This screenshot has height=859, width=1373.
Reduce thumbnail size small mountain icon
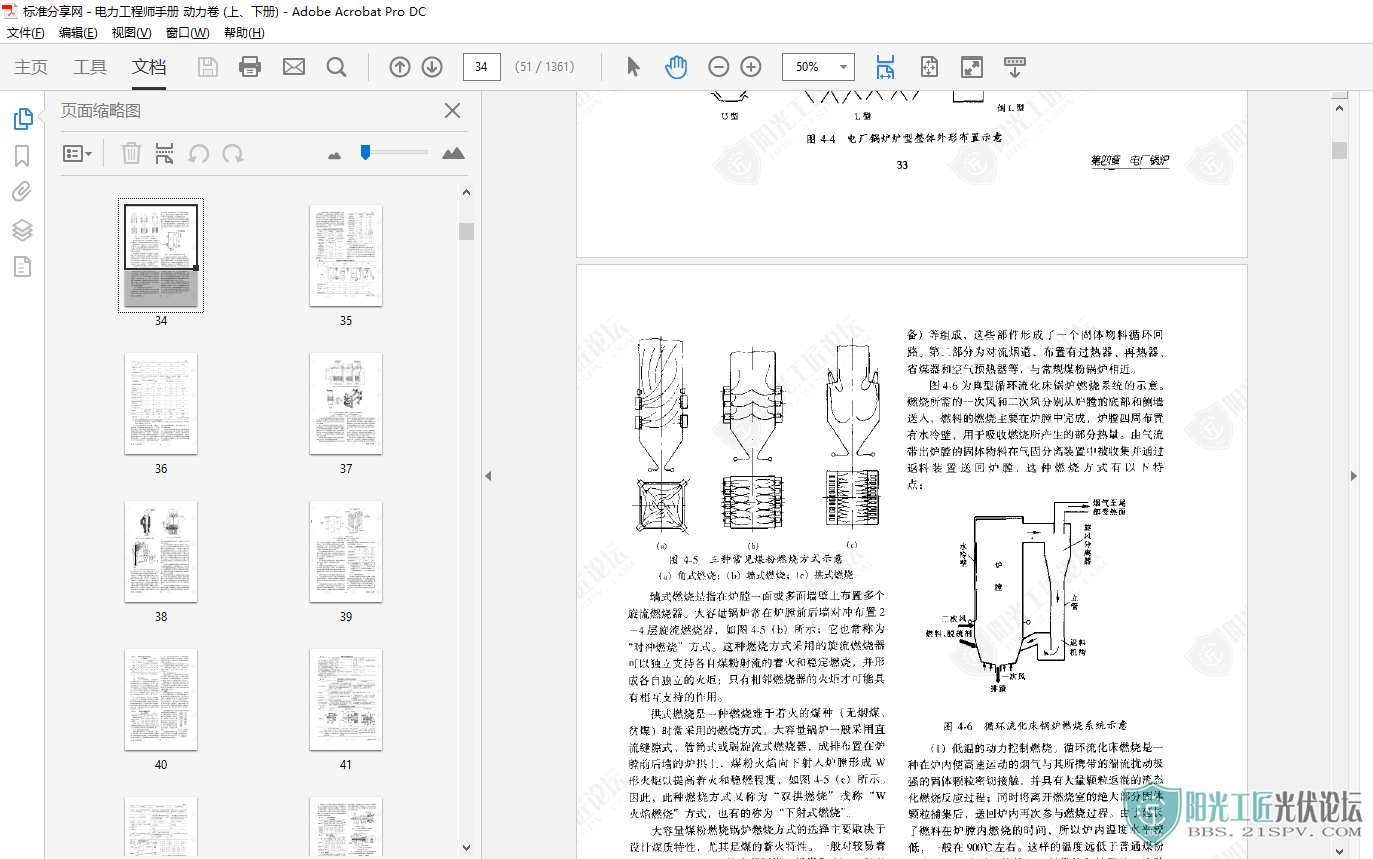click(x=335, y=155)
